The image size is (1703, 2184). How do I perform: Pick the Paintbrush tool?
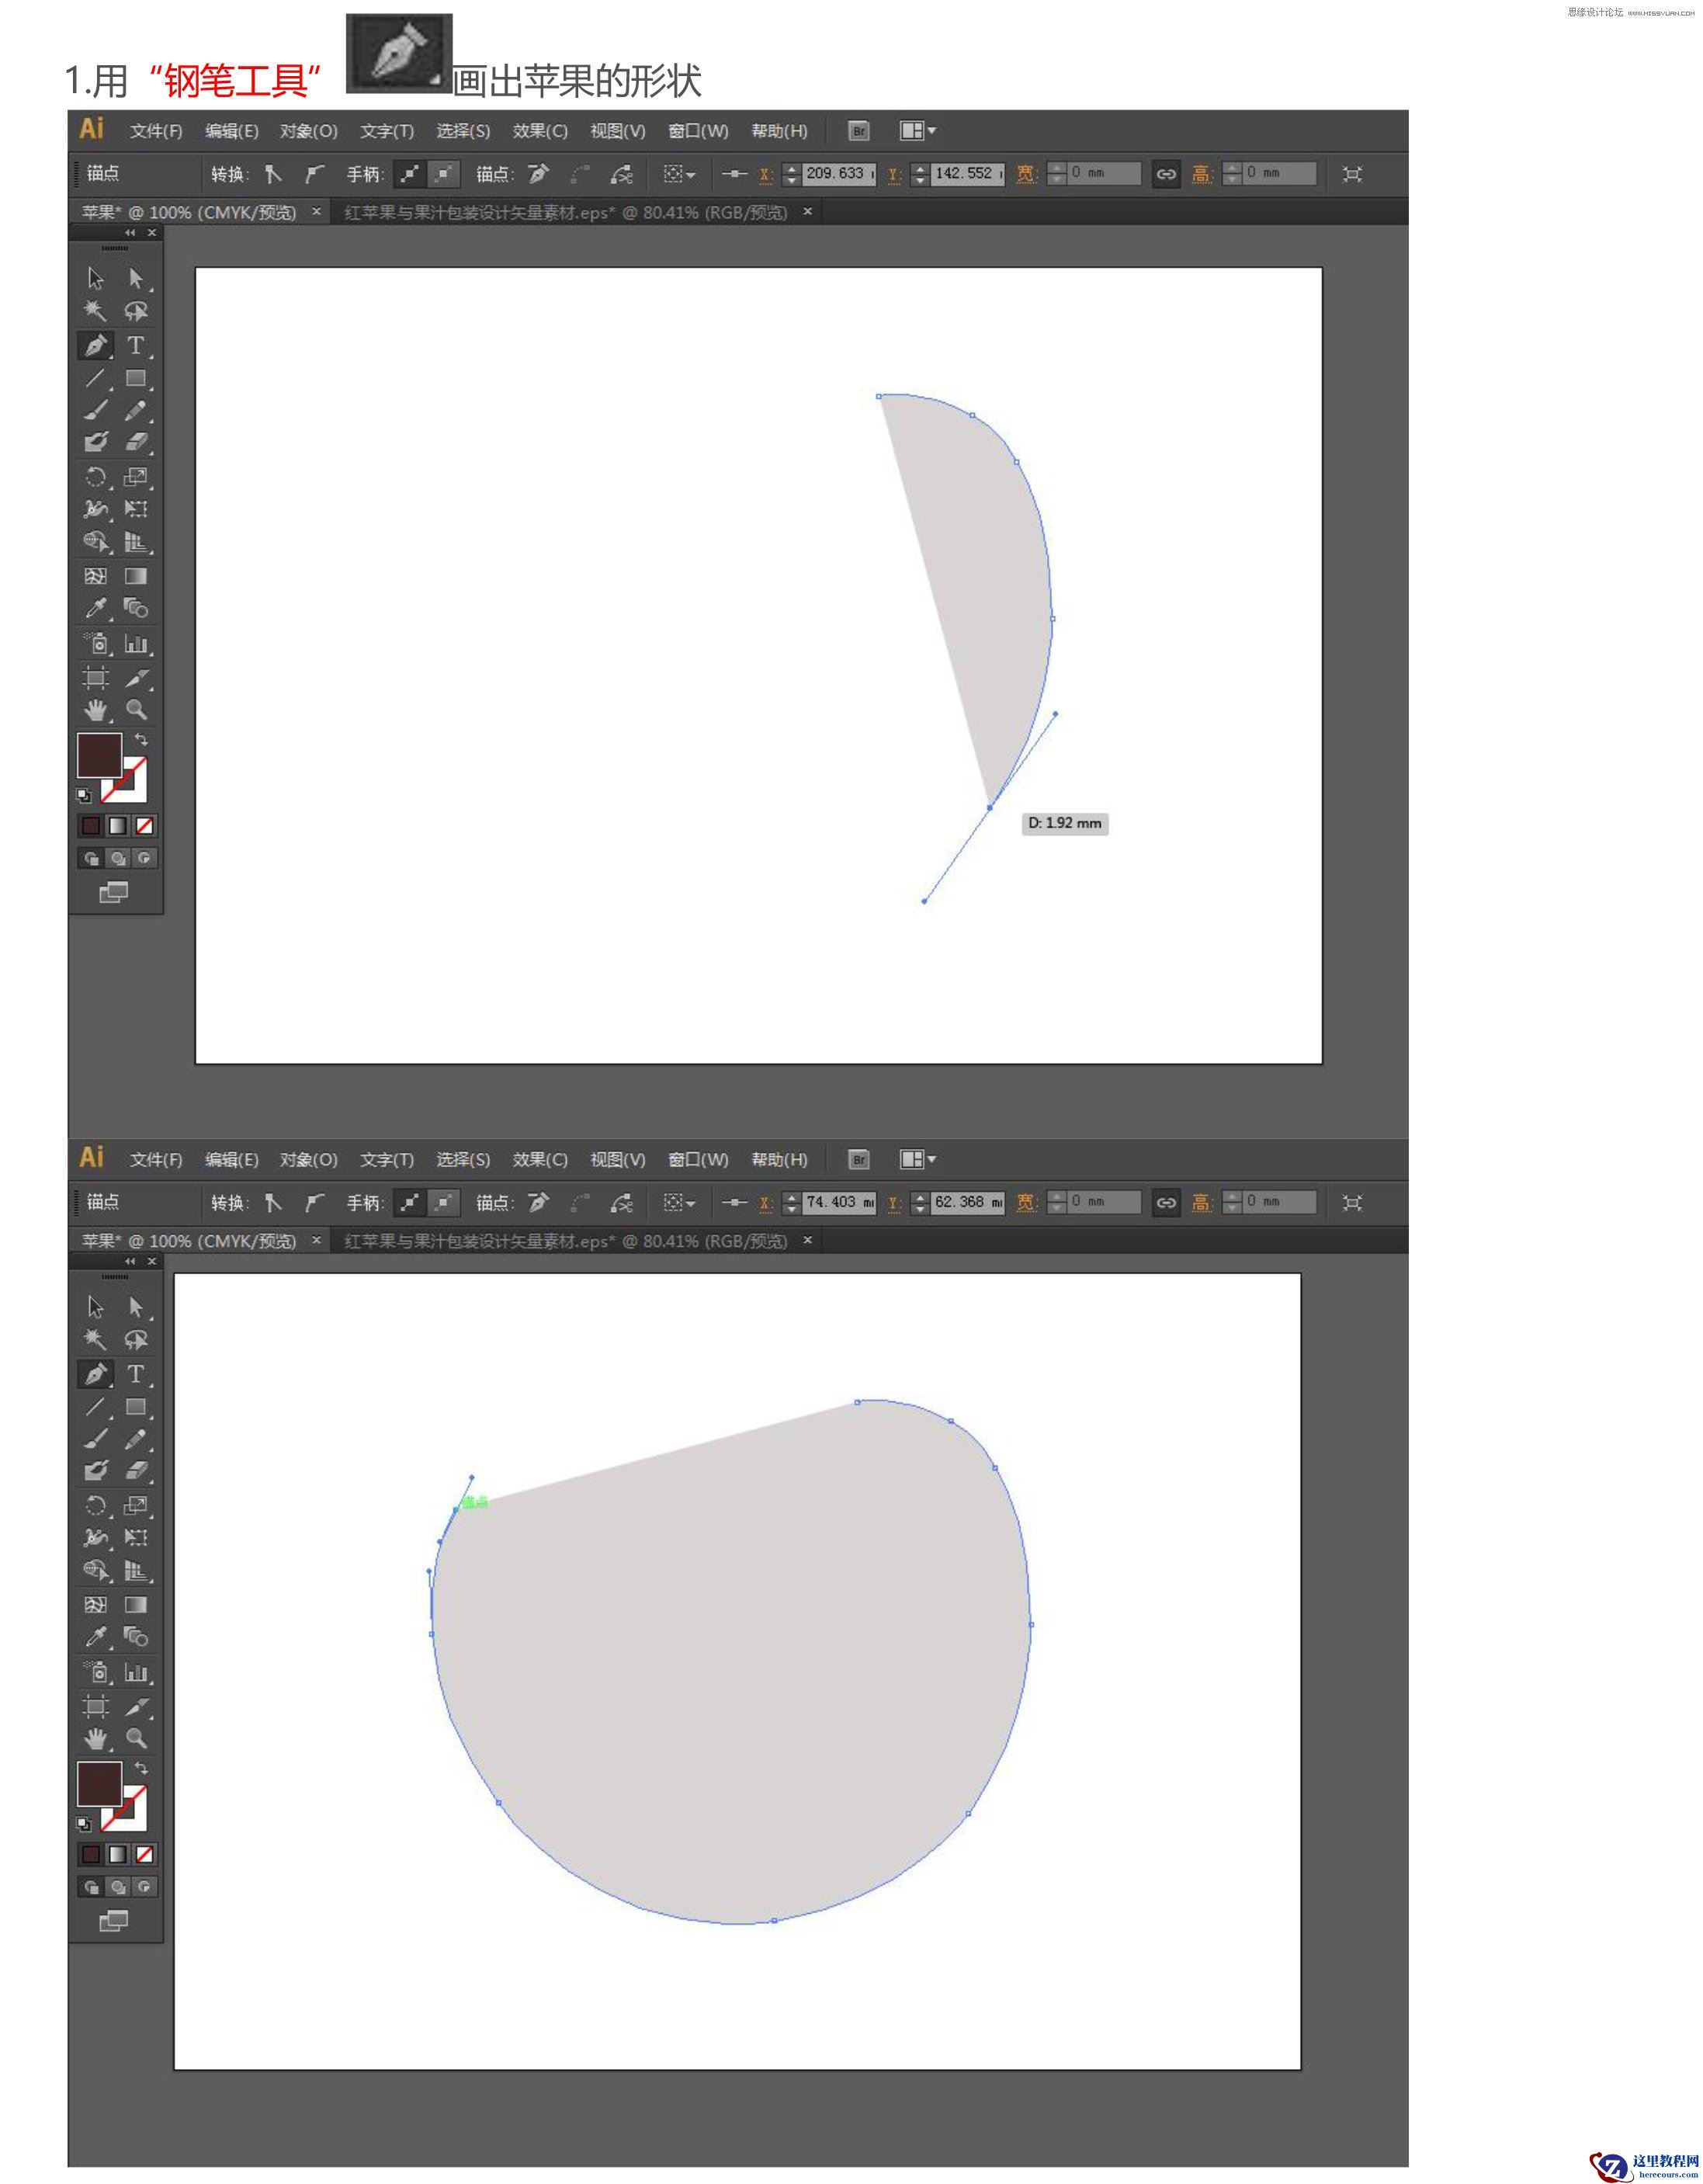tap(95, 410)
